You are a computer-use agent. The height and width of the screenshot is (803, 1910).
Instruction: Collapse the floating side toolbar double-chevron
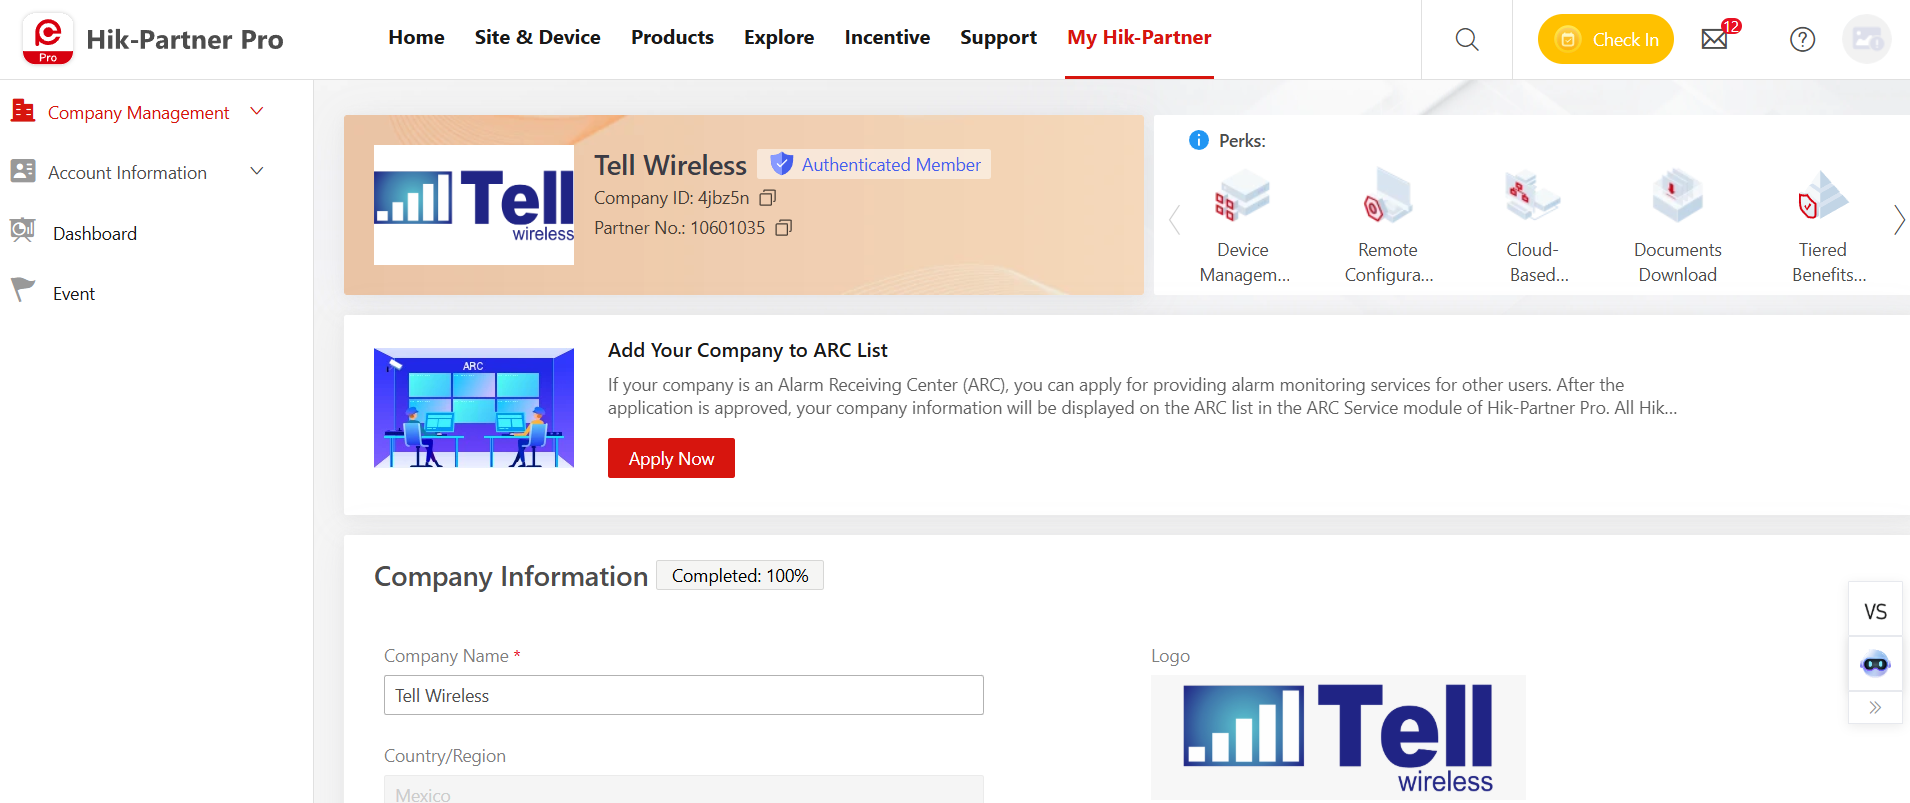coord(1875,707)
